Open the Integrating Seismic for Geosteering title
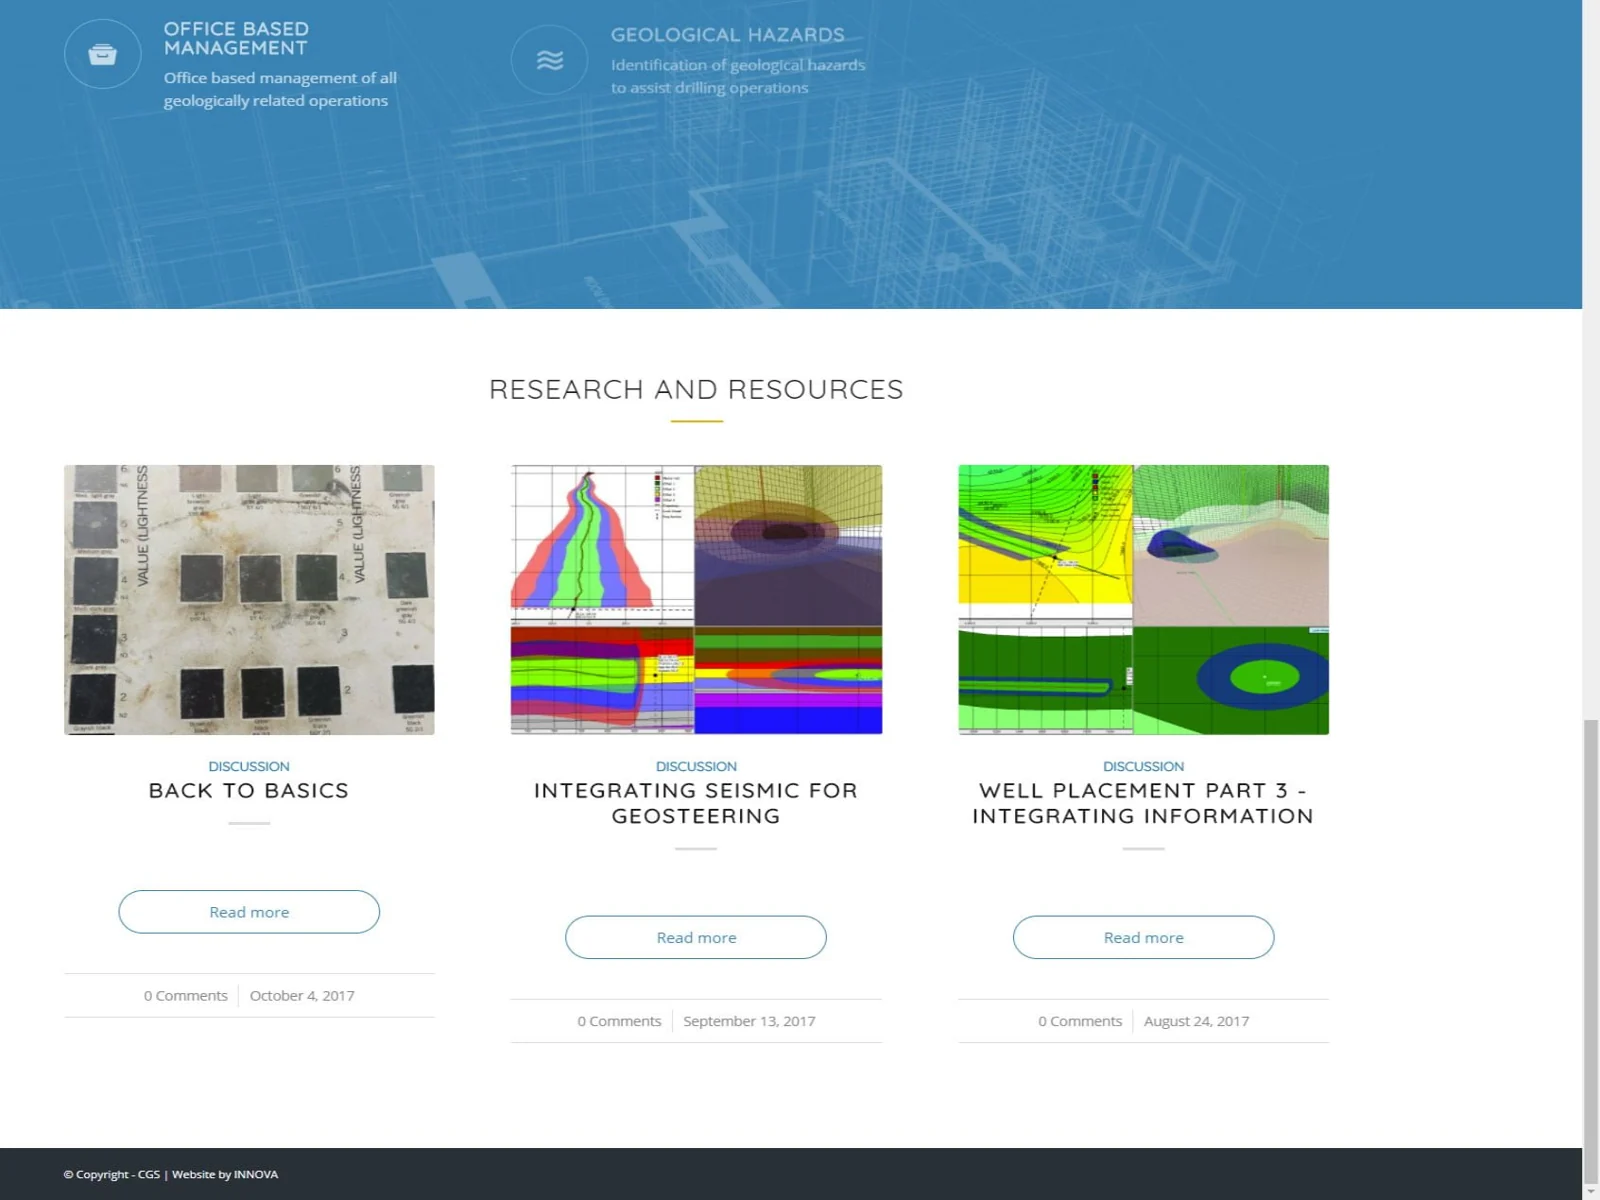Image resolution: width=1600 pixels, height=1200 pixels. [696, 803]
